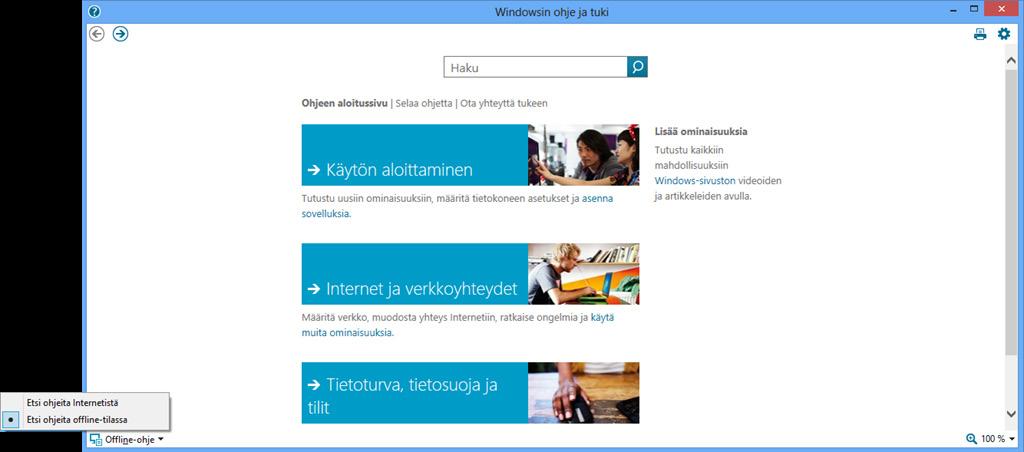The height and width of the screenshot is (452, 1024).
Task: Open Tietoturva, tietosuoja ja tilit banner
Action: pos(415,393)
